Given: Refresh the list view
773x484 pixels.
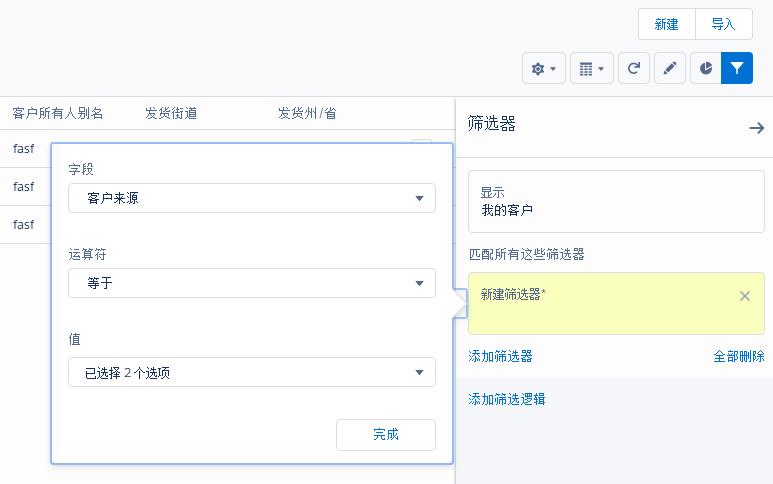Looking at the screenshot, I should pos(634,68).
